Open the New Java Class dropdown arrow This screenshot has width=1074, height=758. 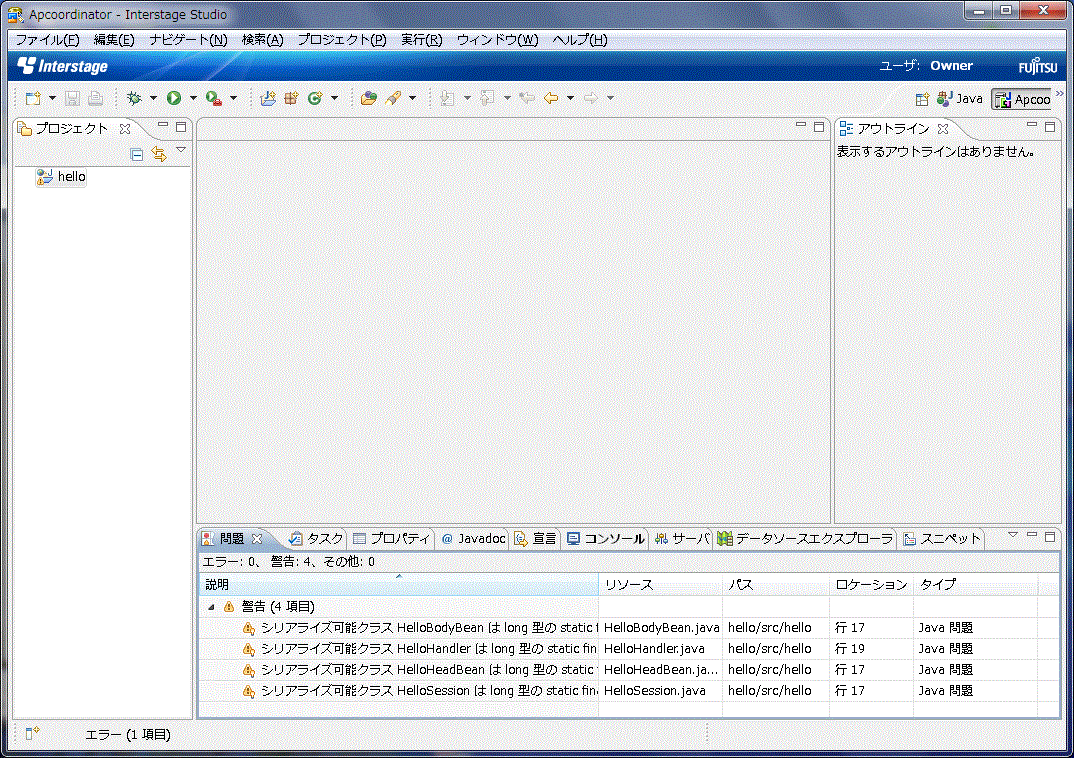click(334, 99)
